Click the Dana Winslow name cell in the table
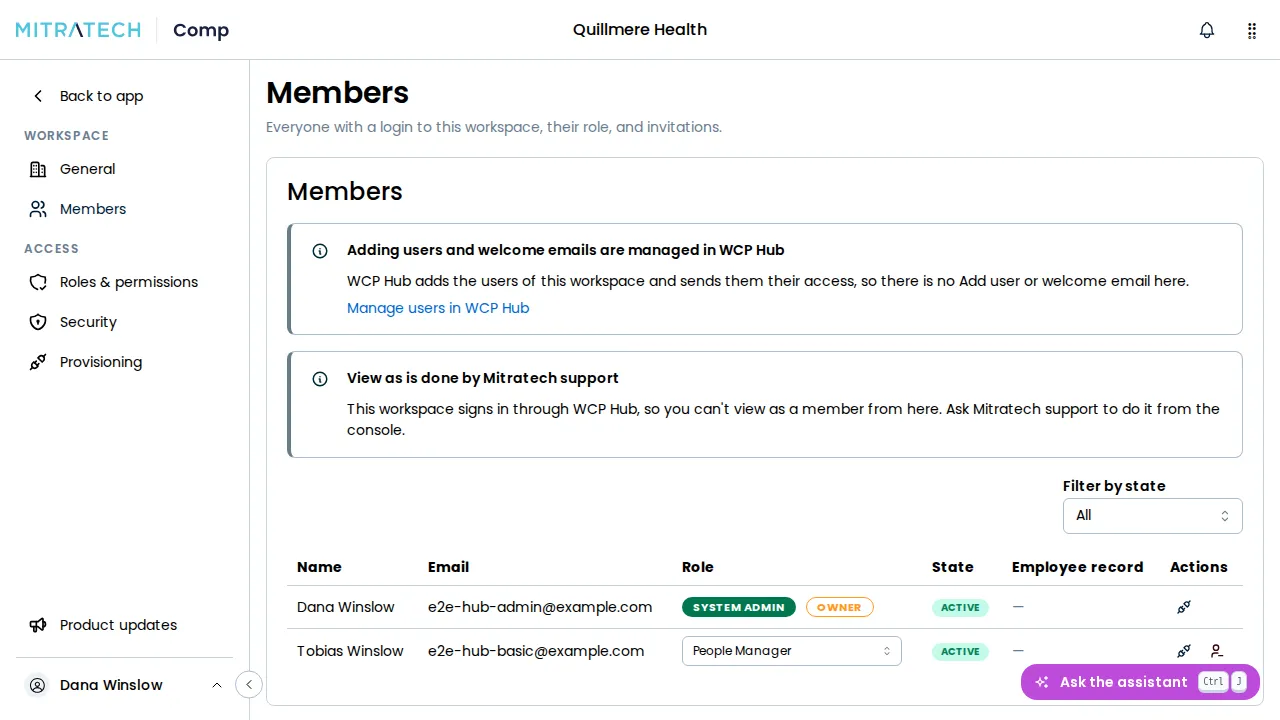The image size is (1280, 720). [346, 607]
